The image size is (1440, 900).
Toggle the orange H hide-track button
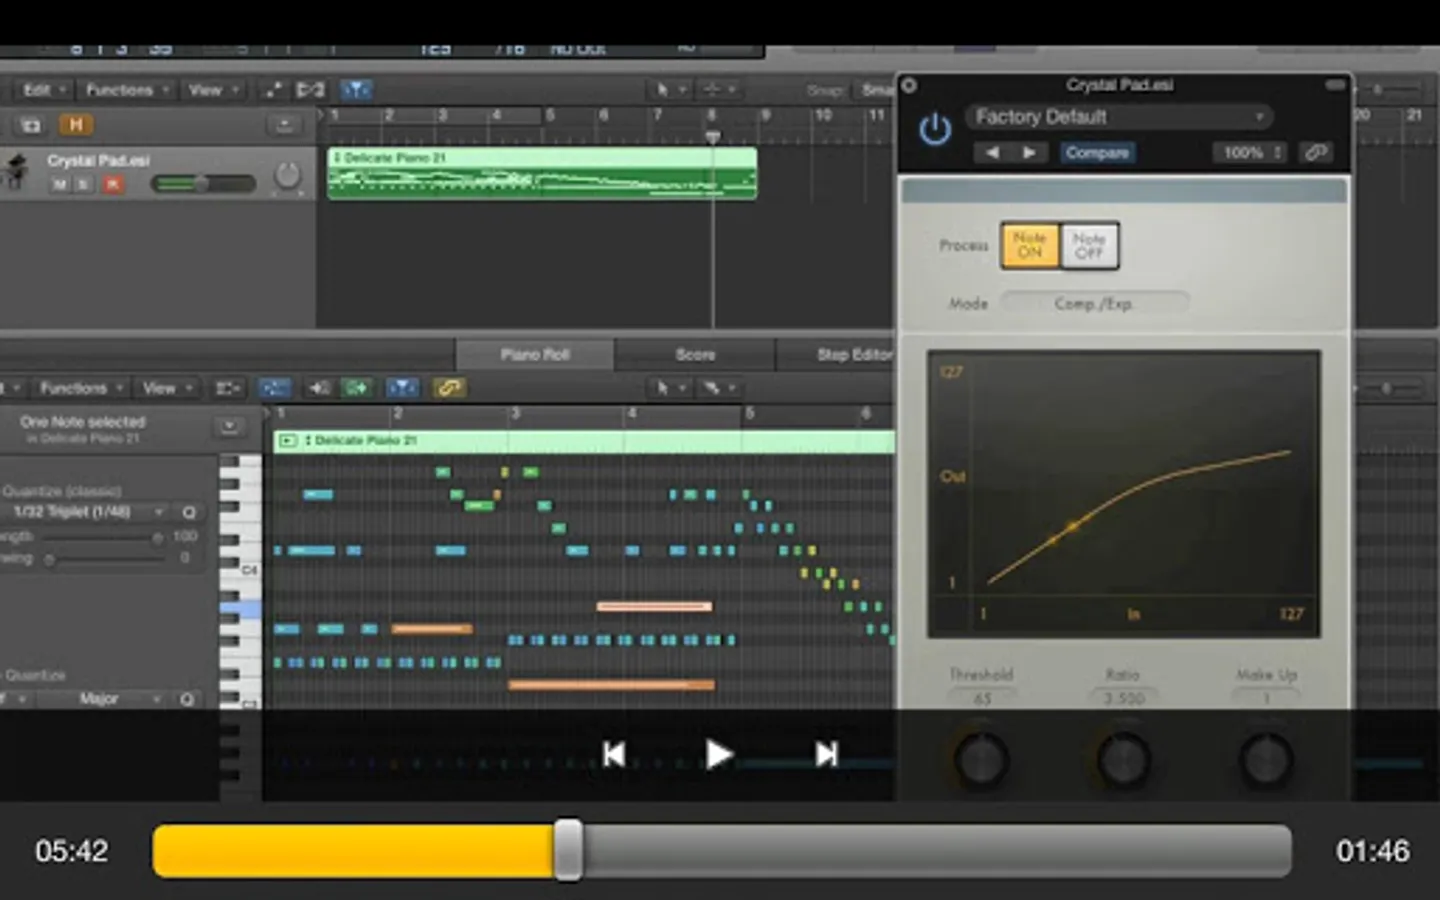pyautogui.click(x=76, y=125)
